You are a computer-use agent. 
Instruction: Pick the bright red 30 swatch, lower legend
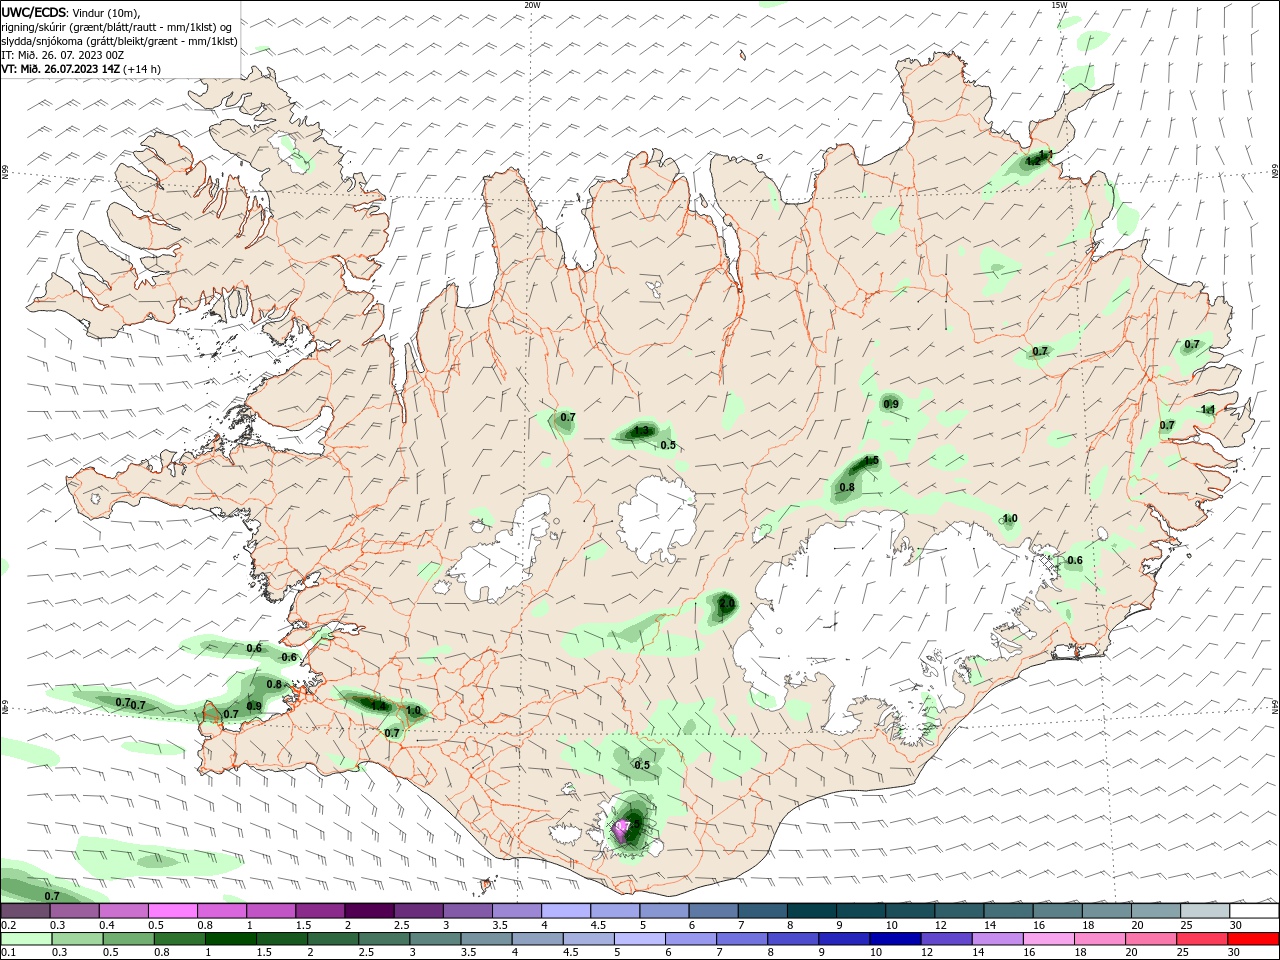coord(1254,939)
